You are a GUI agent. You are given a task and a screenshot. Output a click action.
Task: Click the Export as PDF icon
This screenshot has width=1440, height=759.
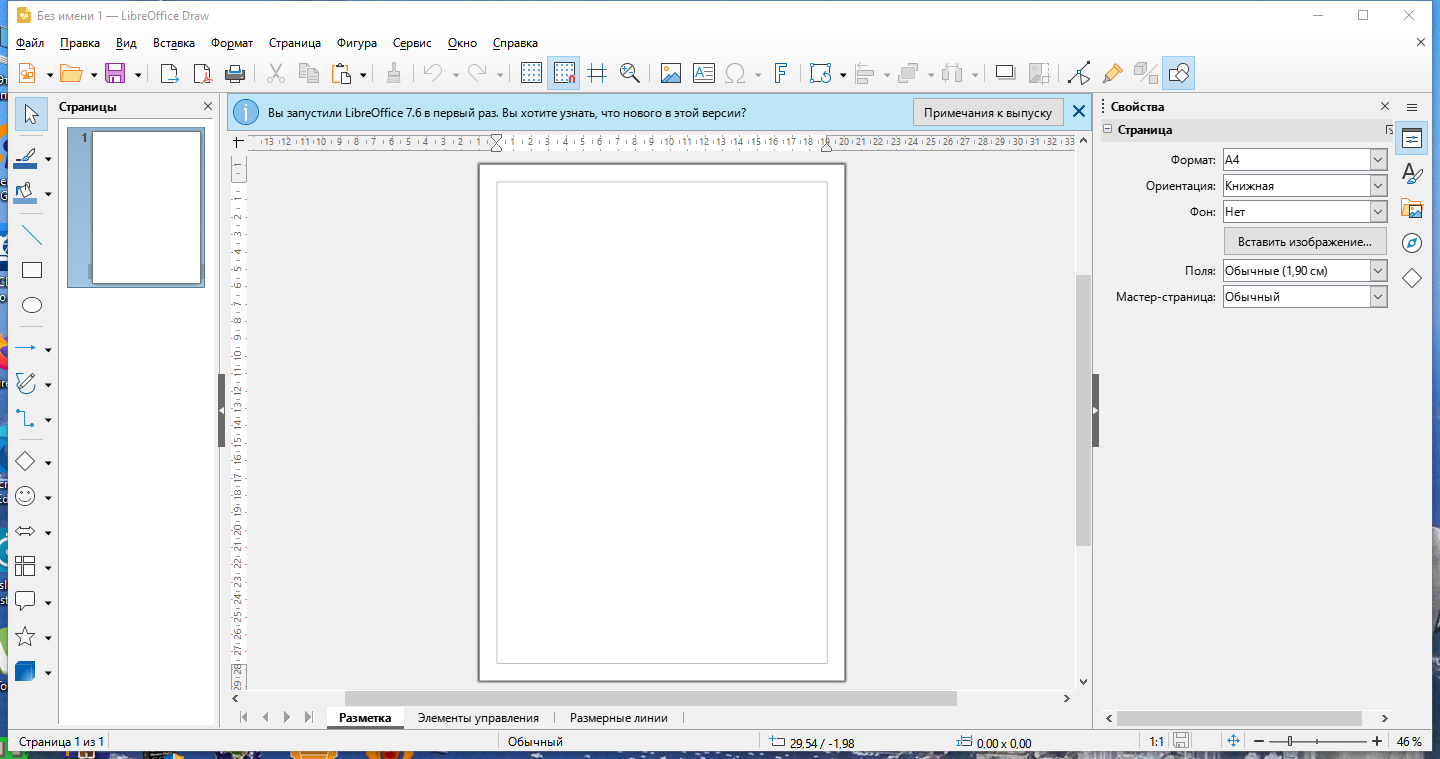click(x=203, y=73)
